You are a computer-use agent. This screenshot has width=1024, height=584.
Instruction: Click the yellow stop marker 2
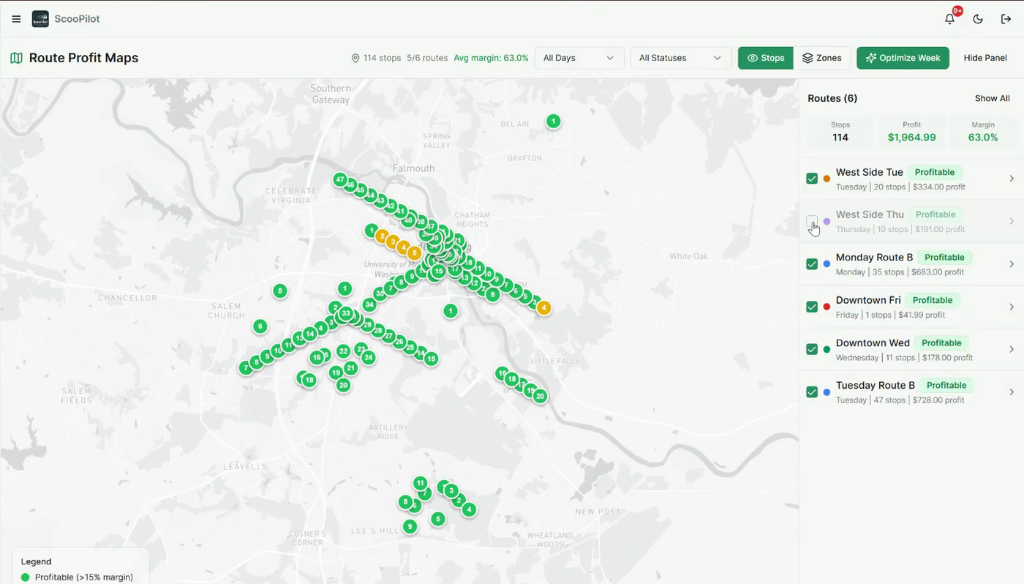click(382, 236)
